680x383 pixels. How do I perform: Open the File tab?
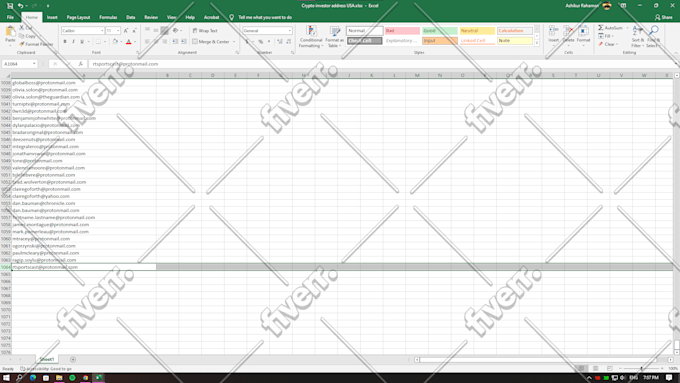[10, 17]
